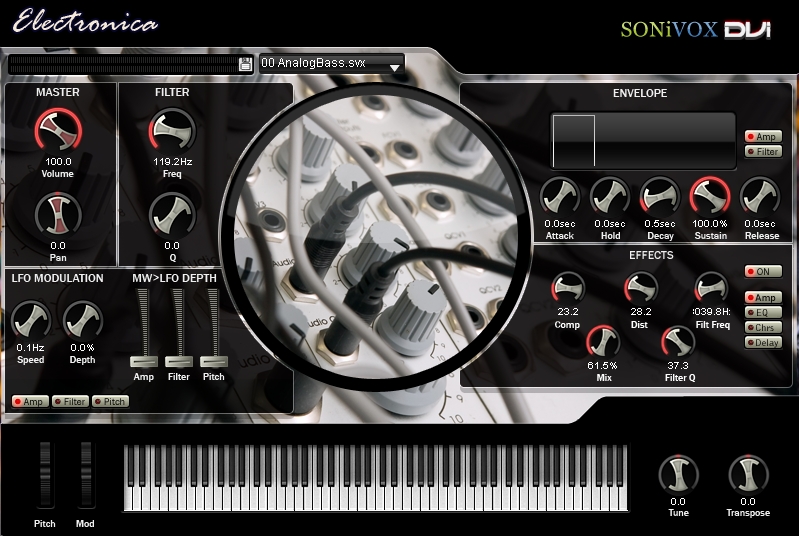Viewport: 799px width, 536px height.
Task: Click the MW>LFO Depth Amp slider handle
Action: tap(144, 362)
